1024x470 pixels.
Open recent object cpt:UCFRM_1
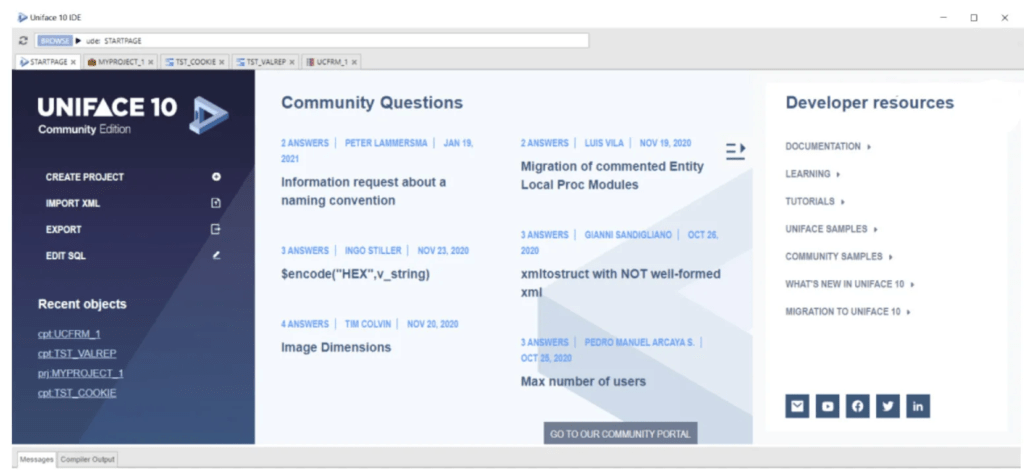(69, 334)
